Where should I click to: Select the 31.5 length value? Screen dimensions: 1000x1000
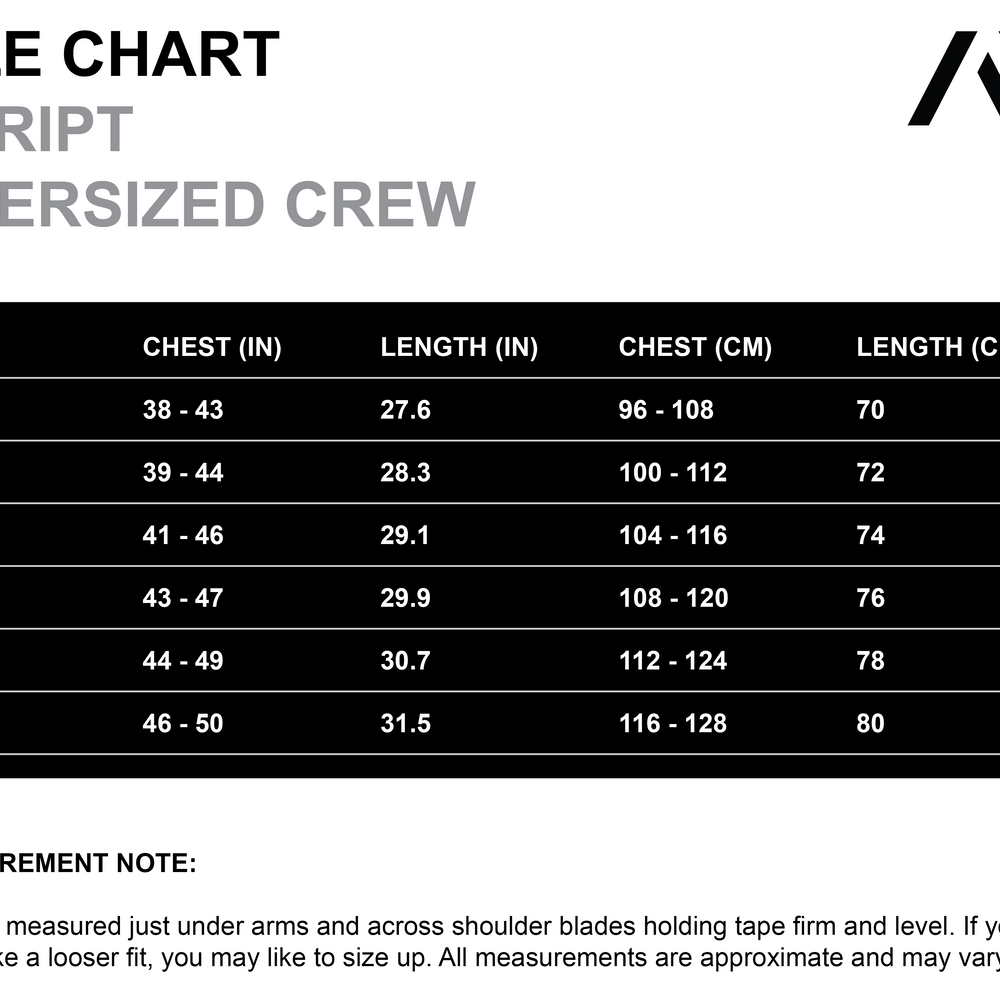point(405,723)
